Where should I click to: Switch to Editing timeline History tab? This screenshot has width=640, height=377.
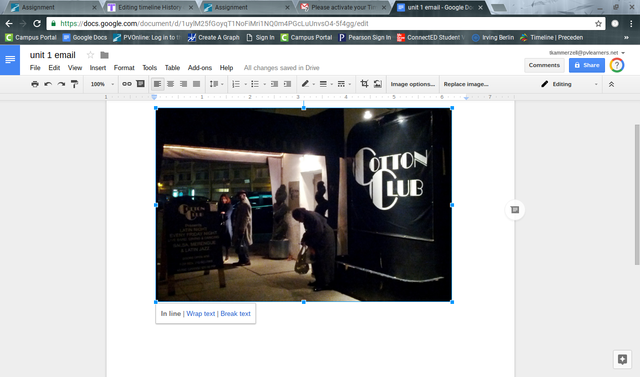point(149,7)
